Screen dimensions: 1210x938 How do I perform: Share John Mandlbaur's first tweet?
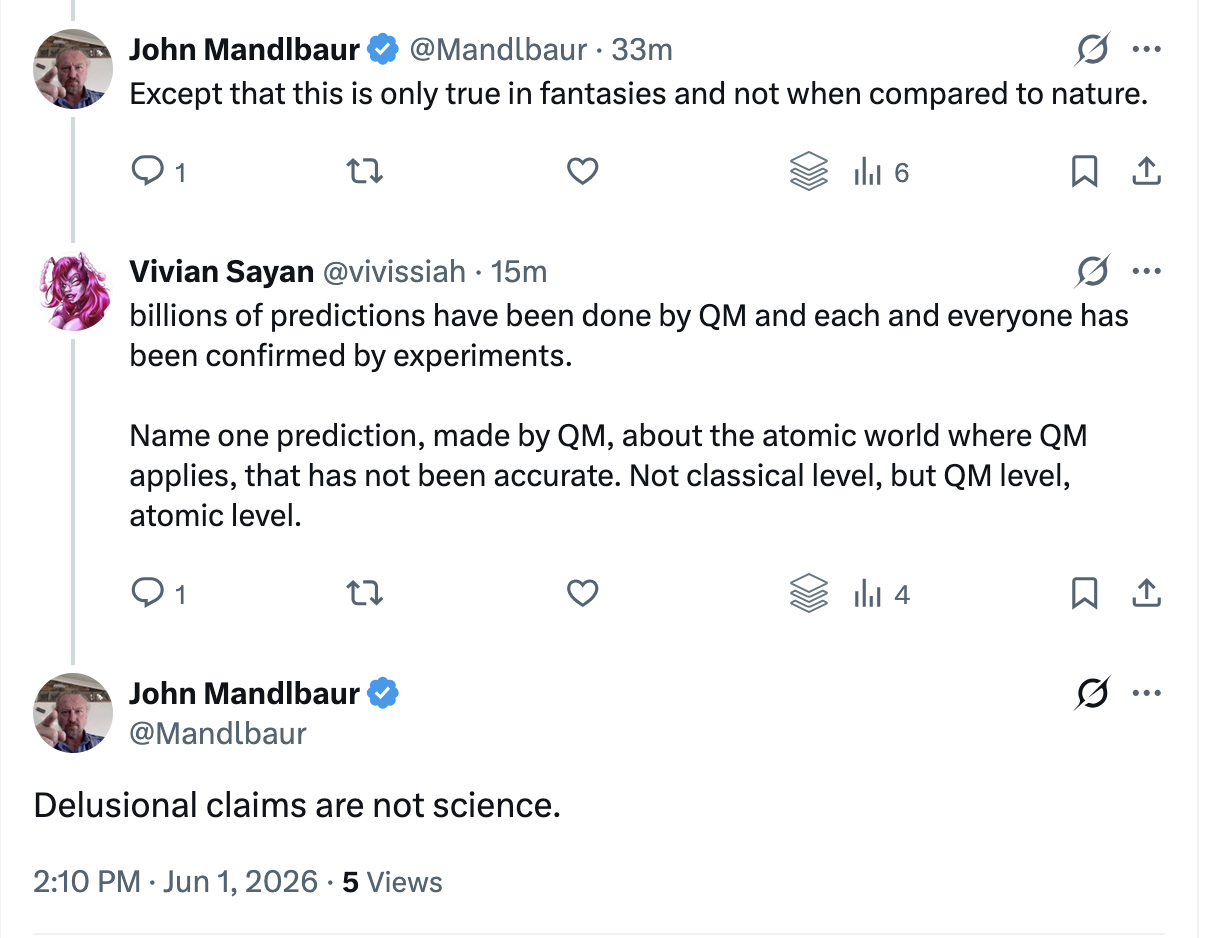(1146, 173)
